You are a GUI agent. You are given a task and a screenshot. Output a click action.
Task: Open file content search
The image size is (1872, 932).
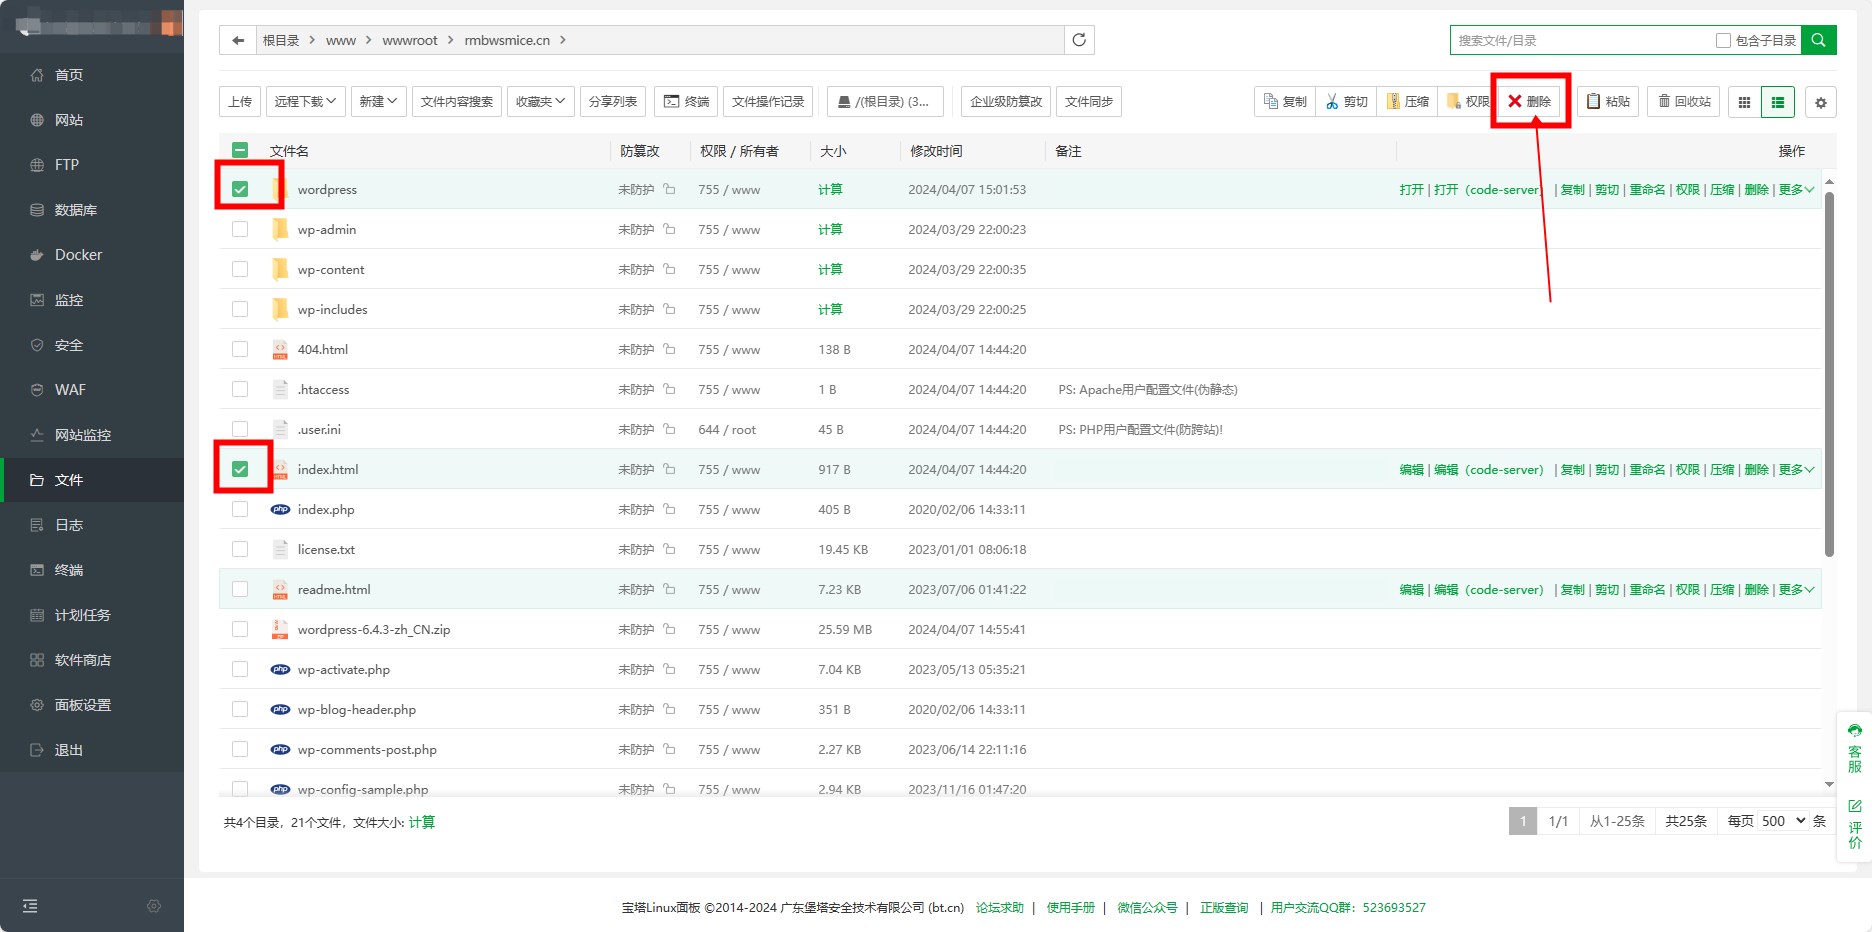[x=456, y=101]
